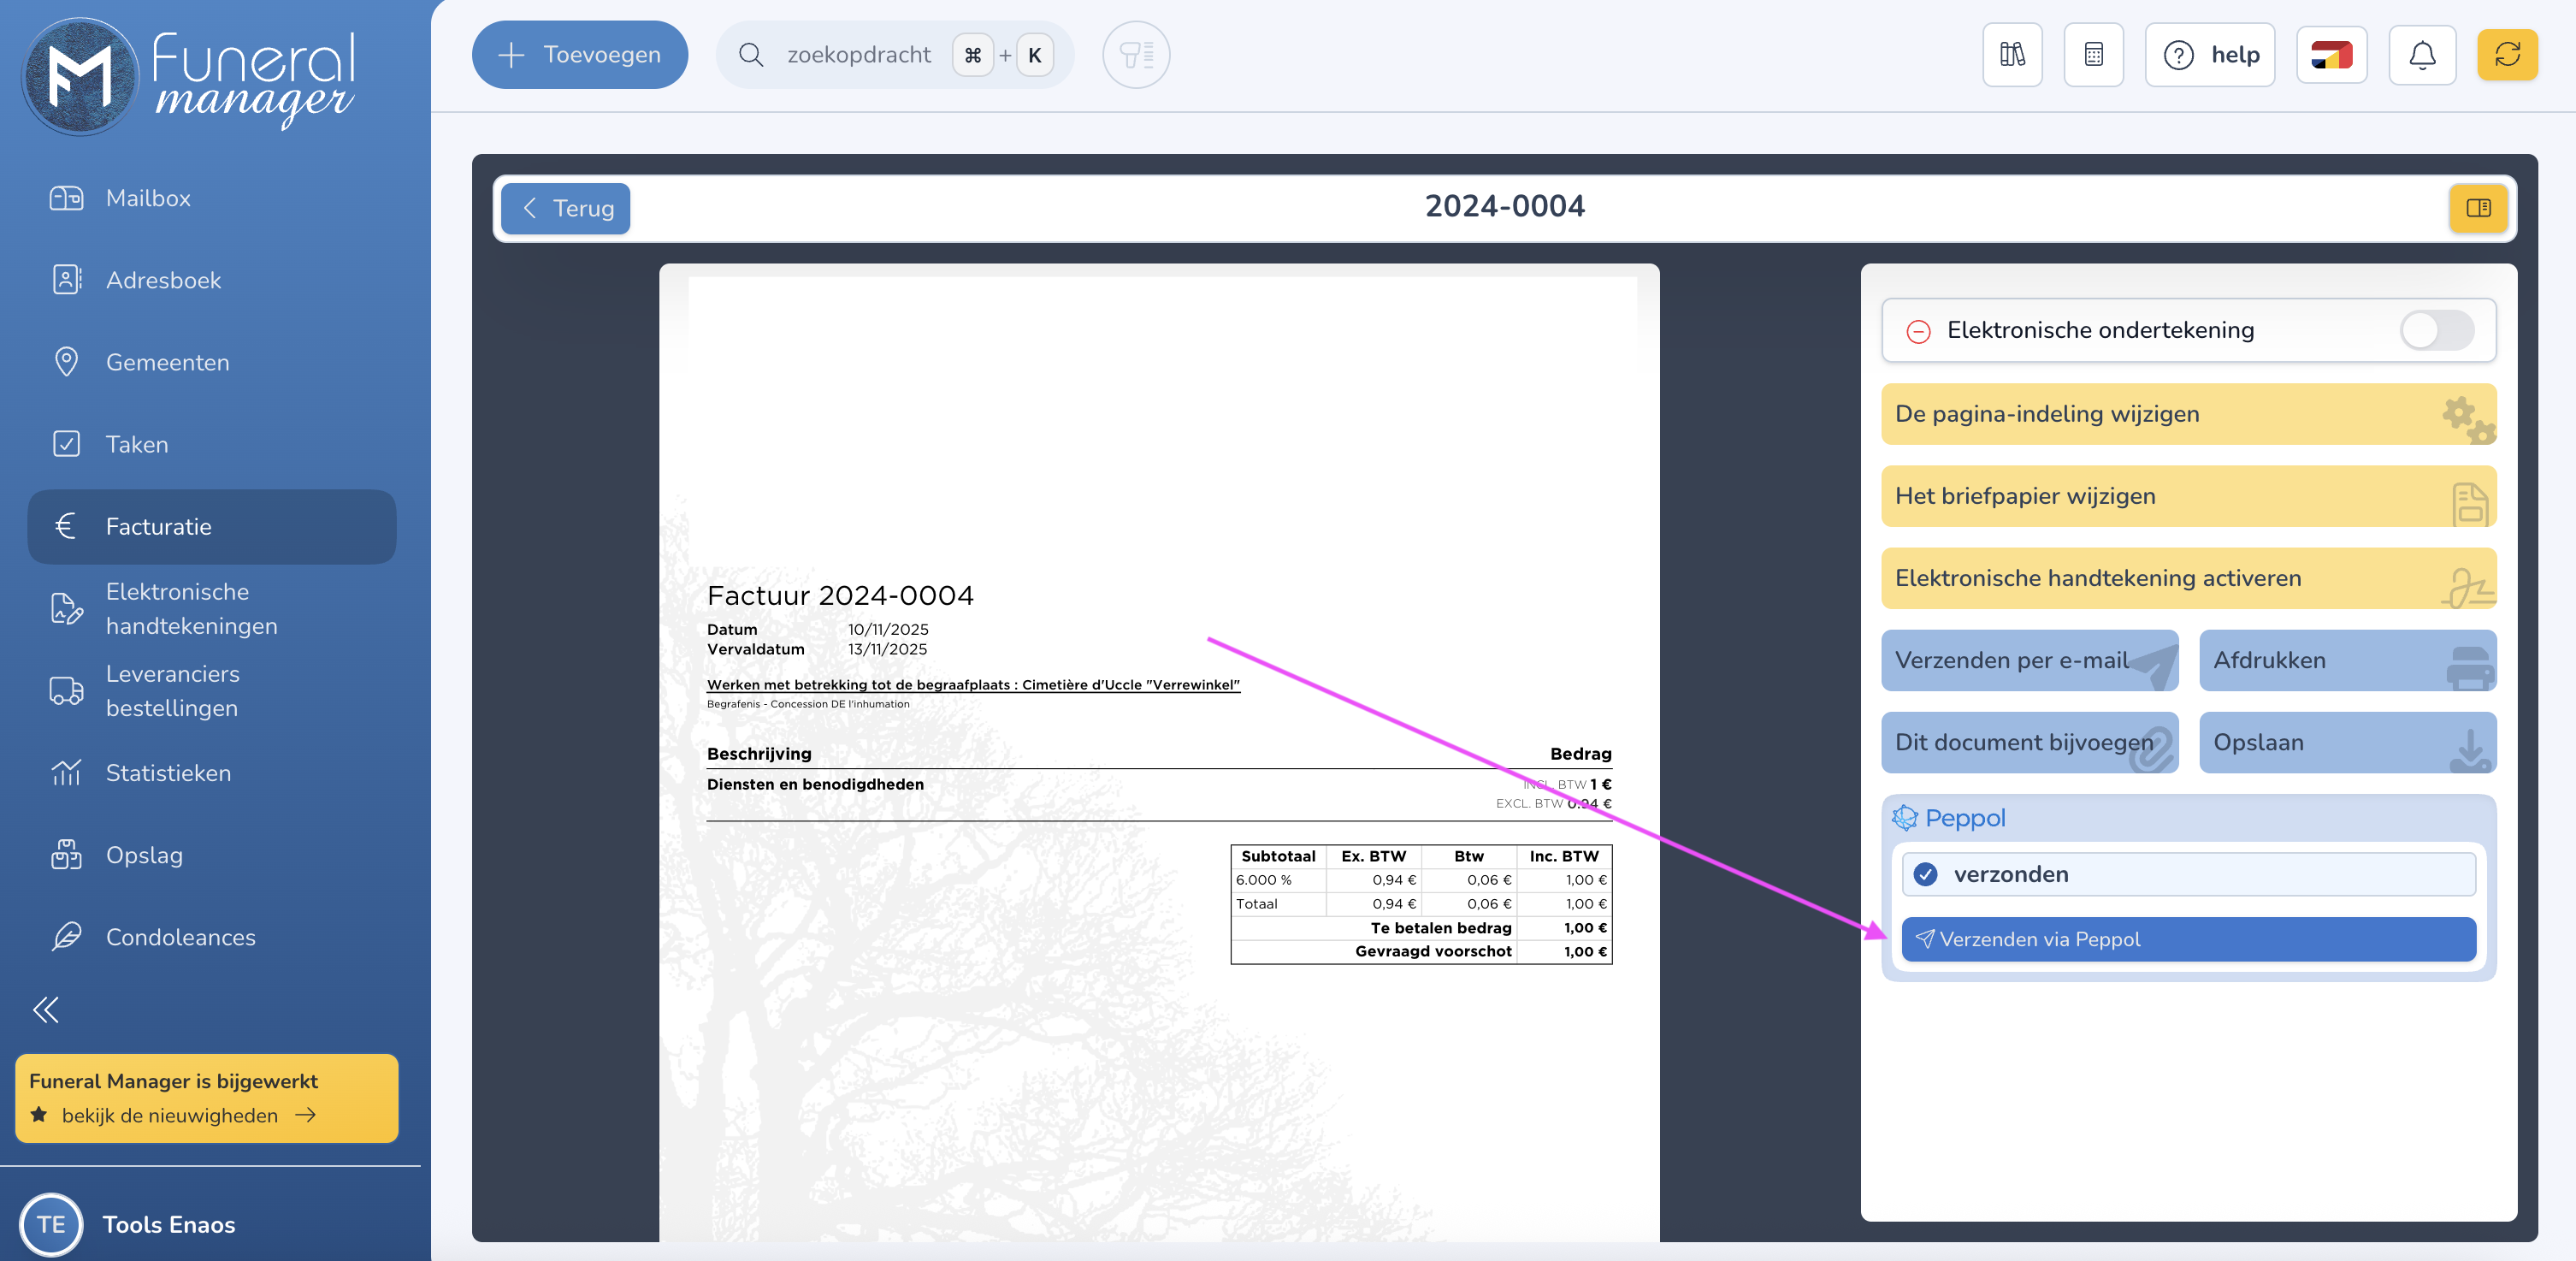Click the zoekopdracht search field
Screen dimensions: 2576x1261
click(858, 55)
